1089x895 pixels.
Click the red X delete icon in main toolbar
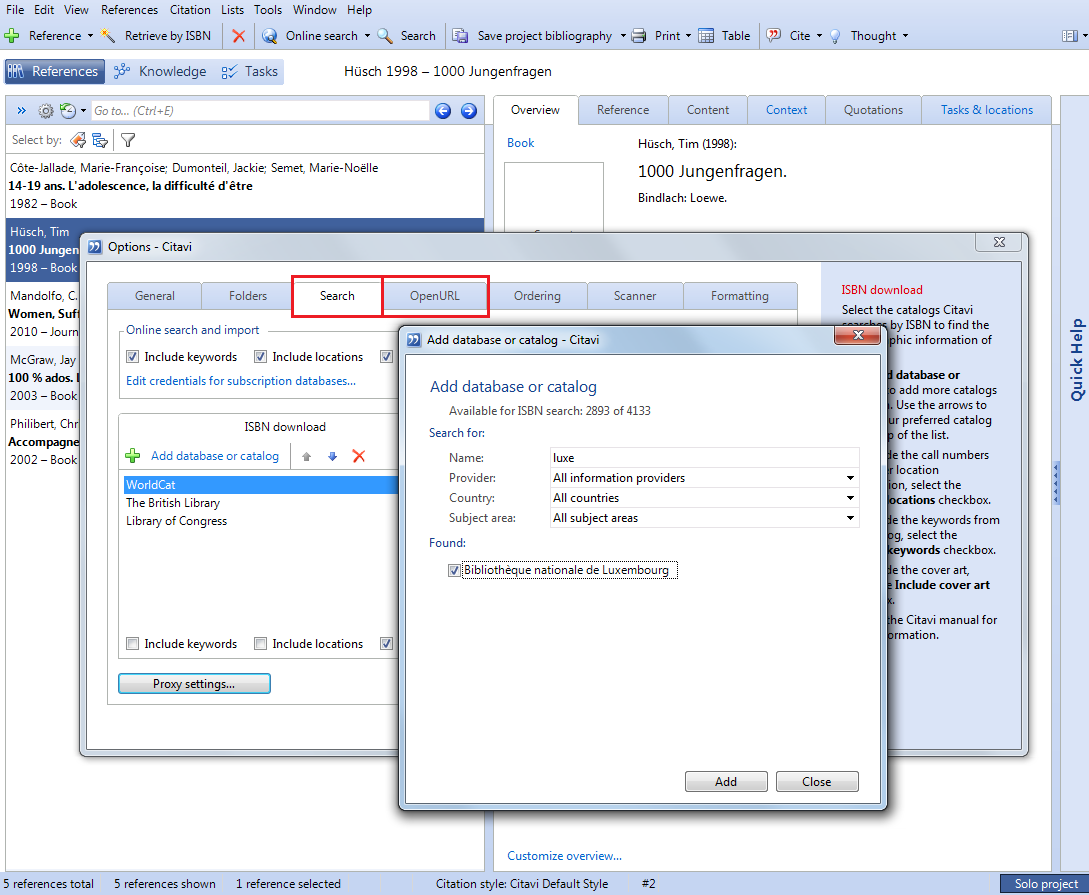[238, 35]
